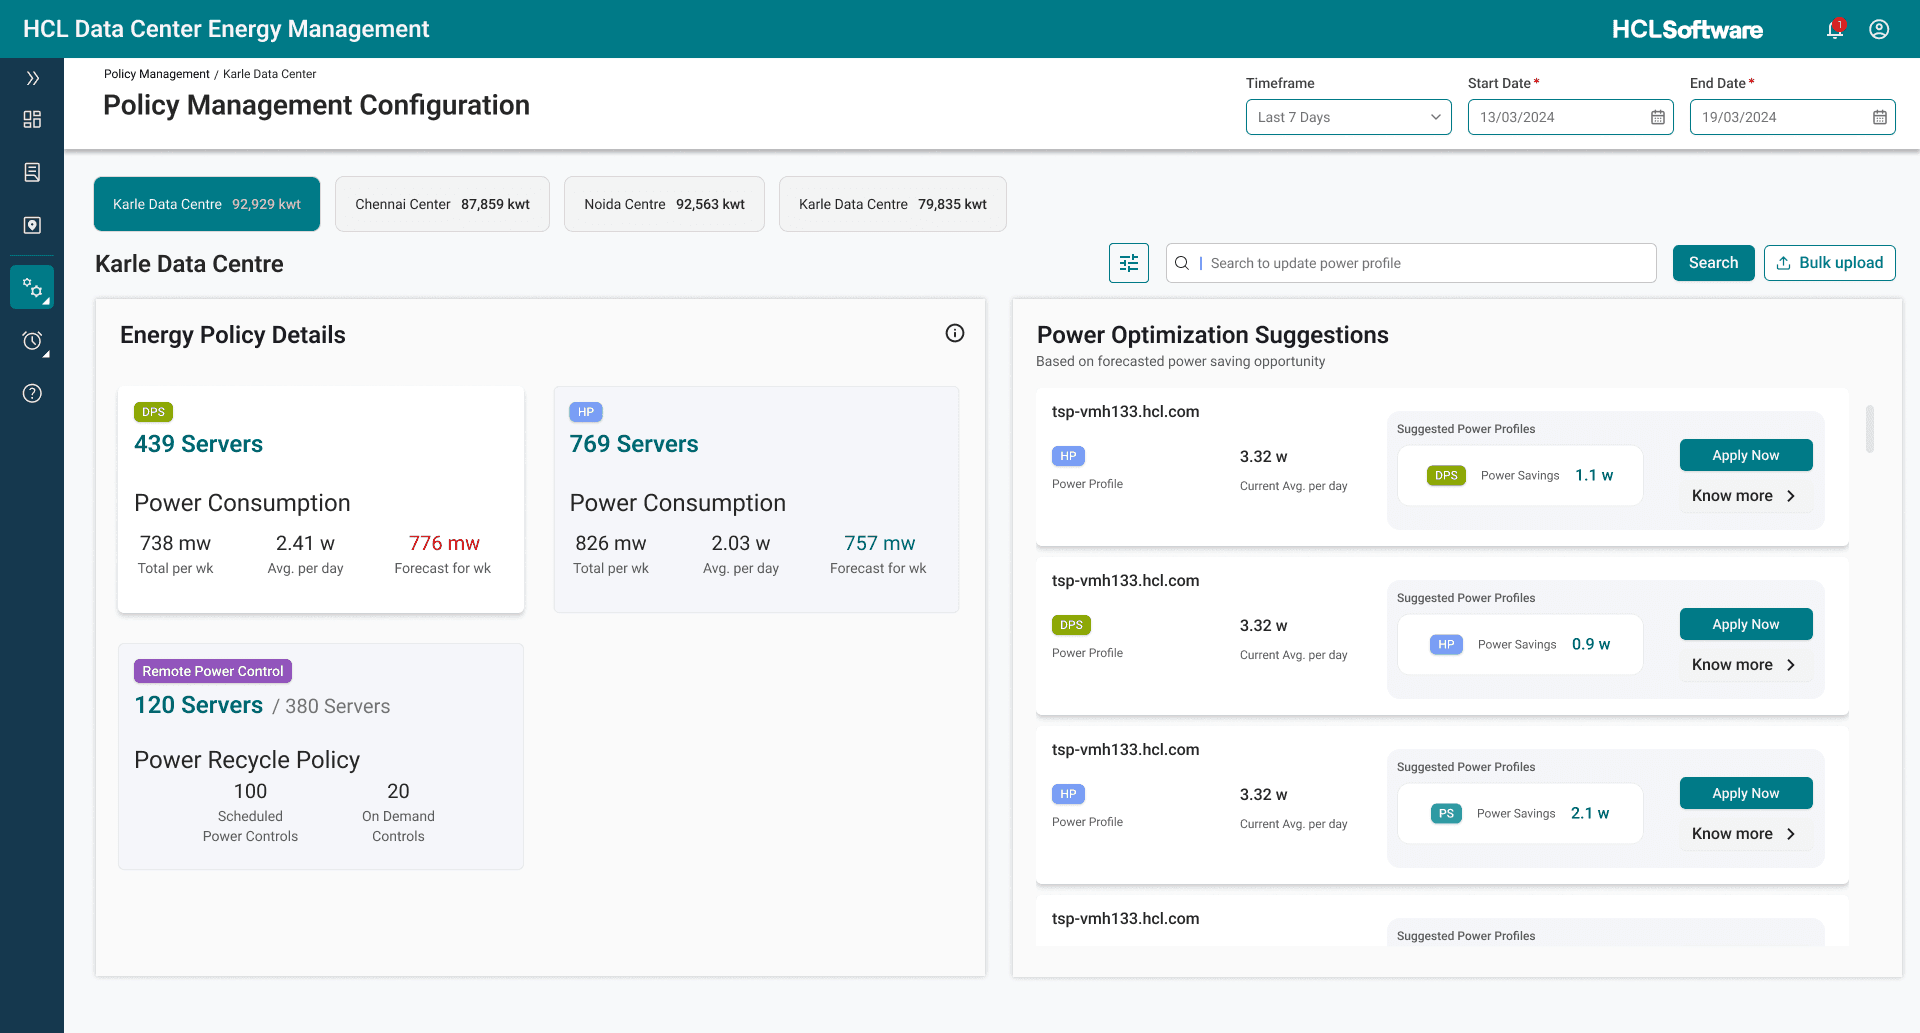Click the Search button
The image size is (1920, 1033).
[1713, 263]
